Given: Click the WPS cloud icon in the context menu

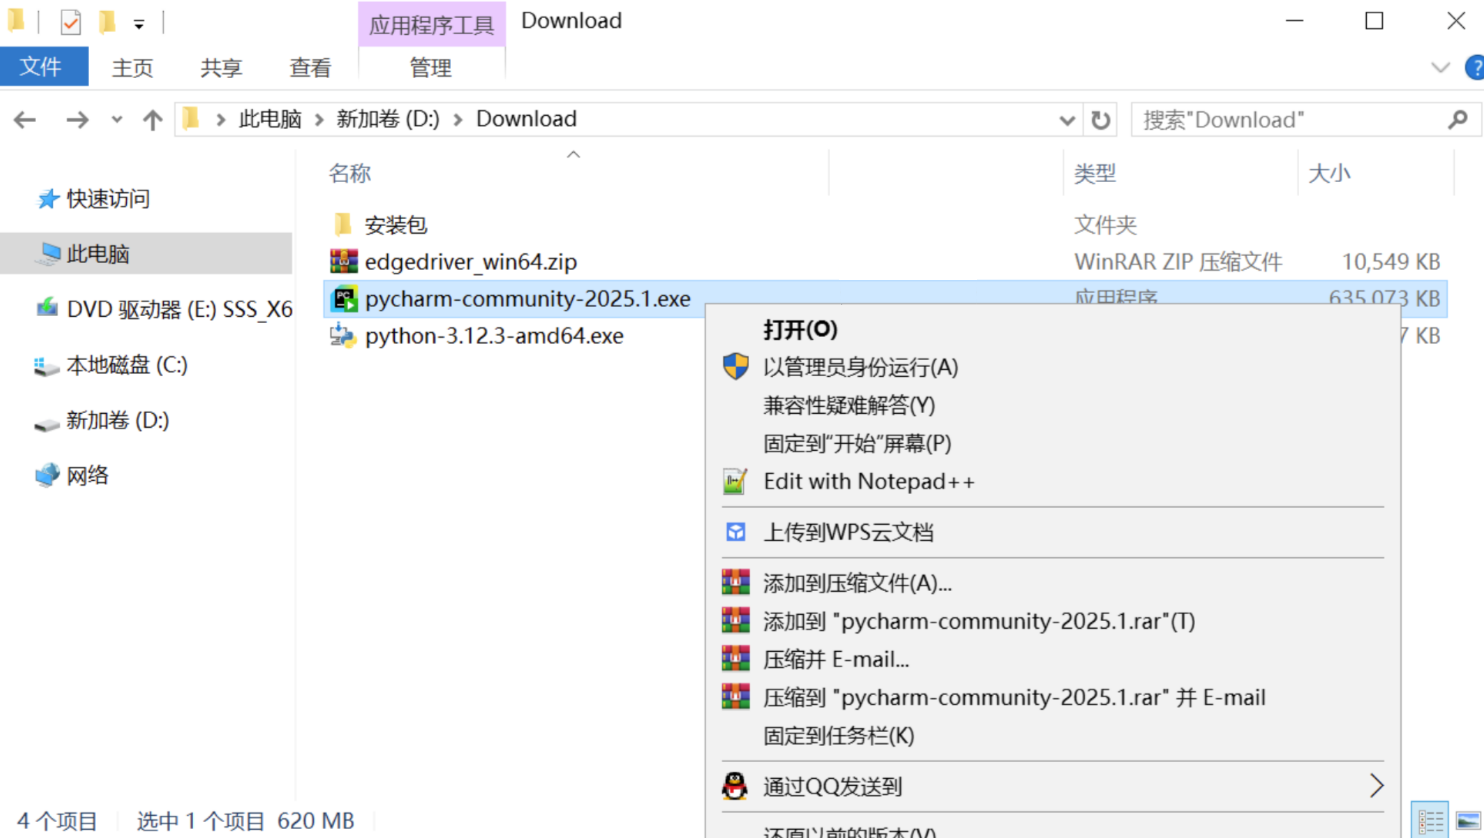Looking at the screenshot, I should coord(736,532).
